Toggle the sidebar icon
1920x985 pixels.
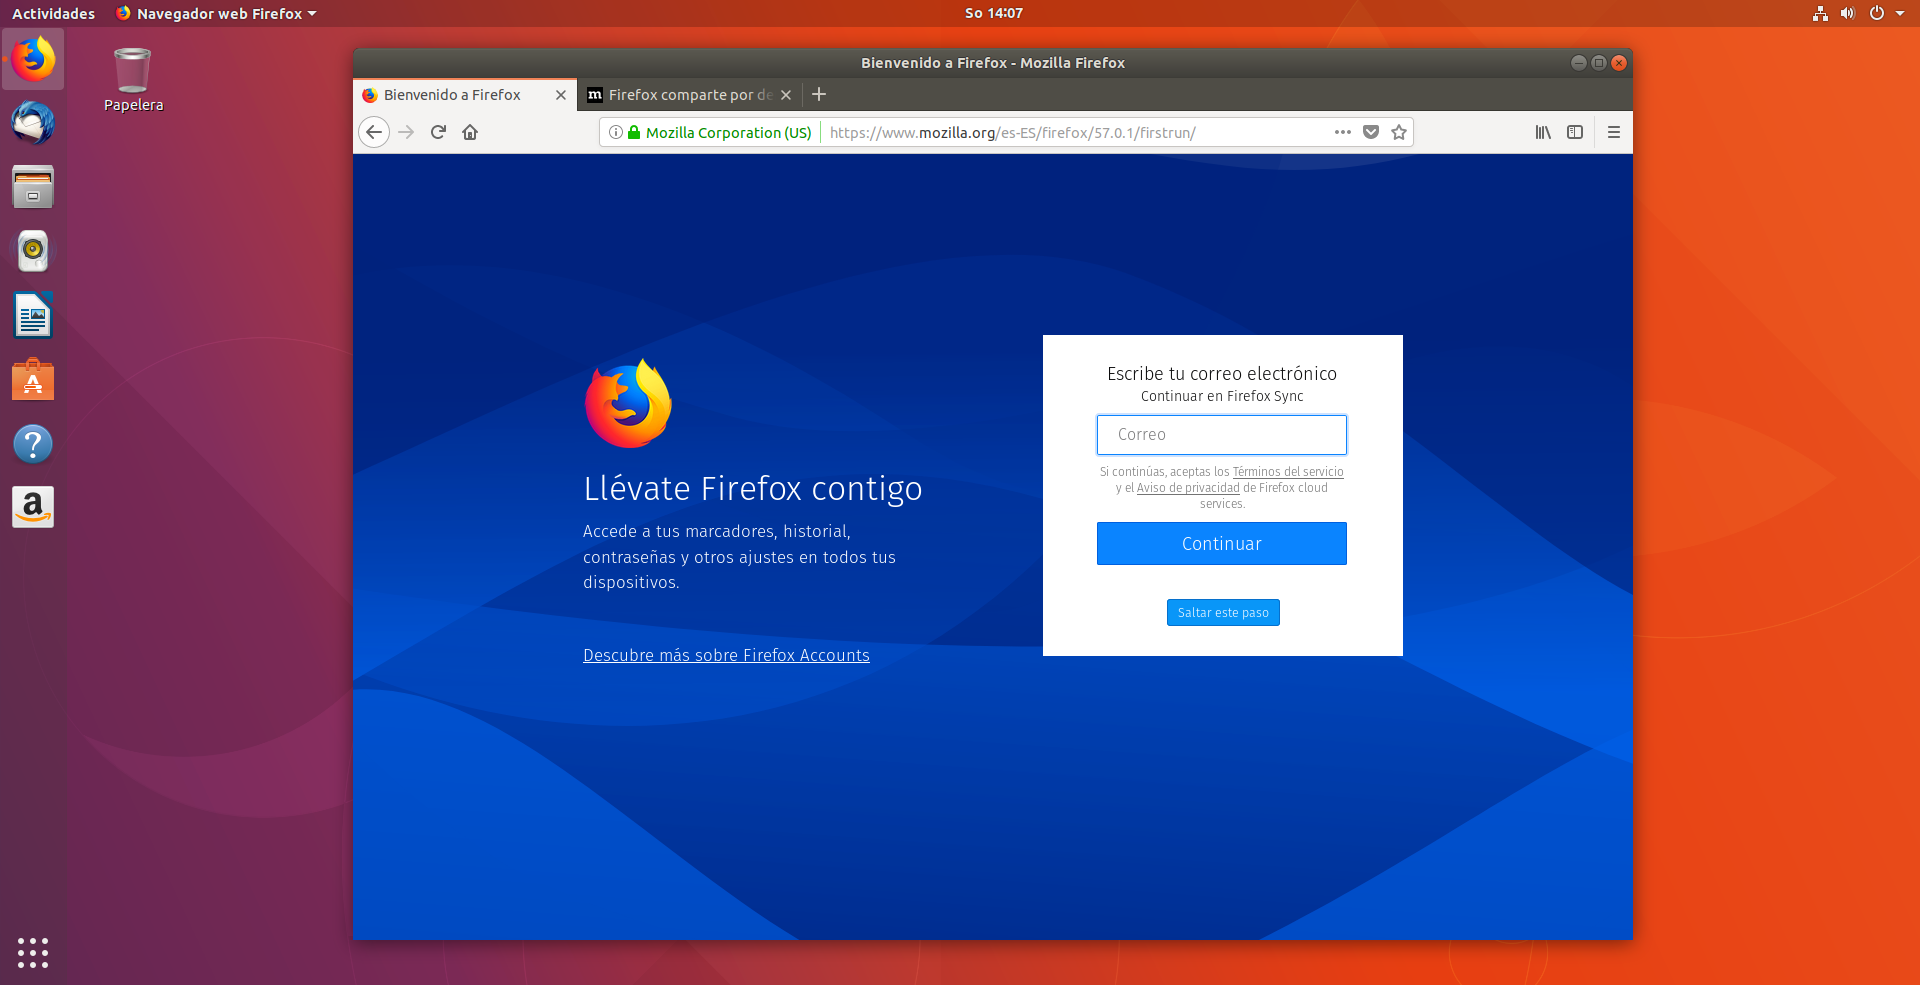(x=1575, y=132)
